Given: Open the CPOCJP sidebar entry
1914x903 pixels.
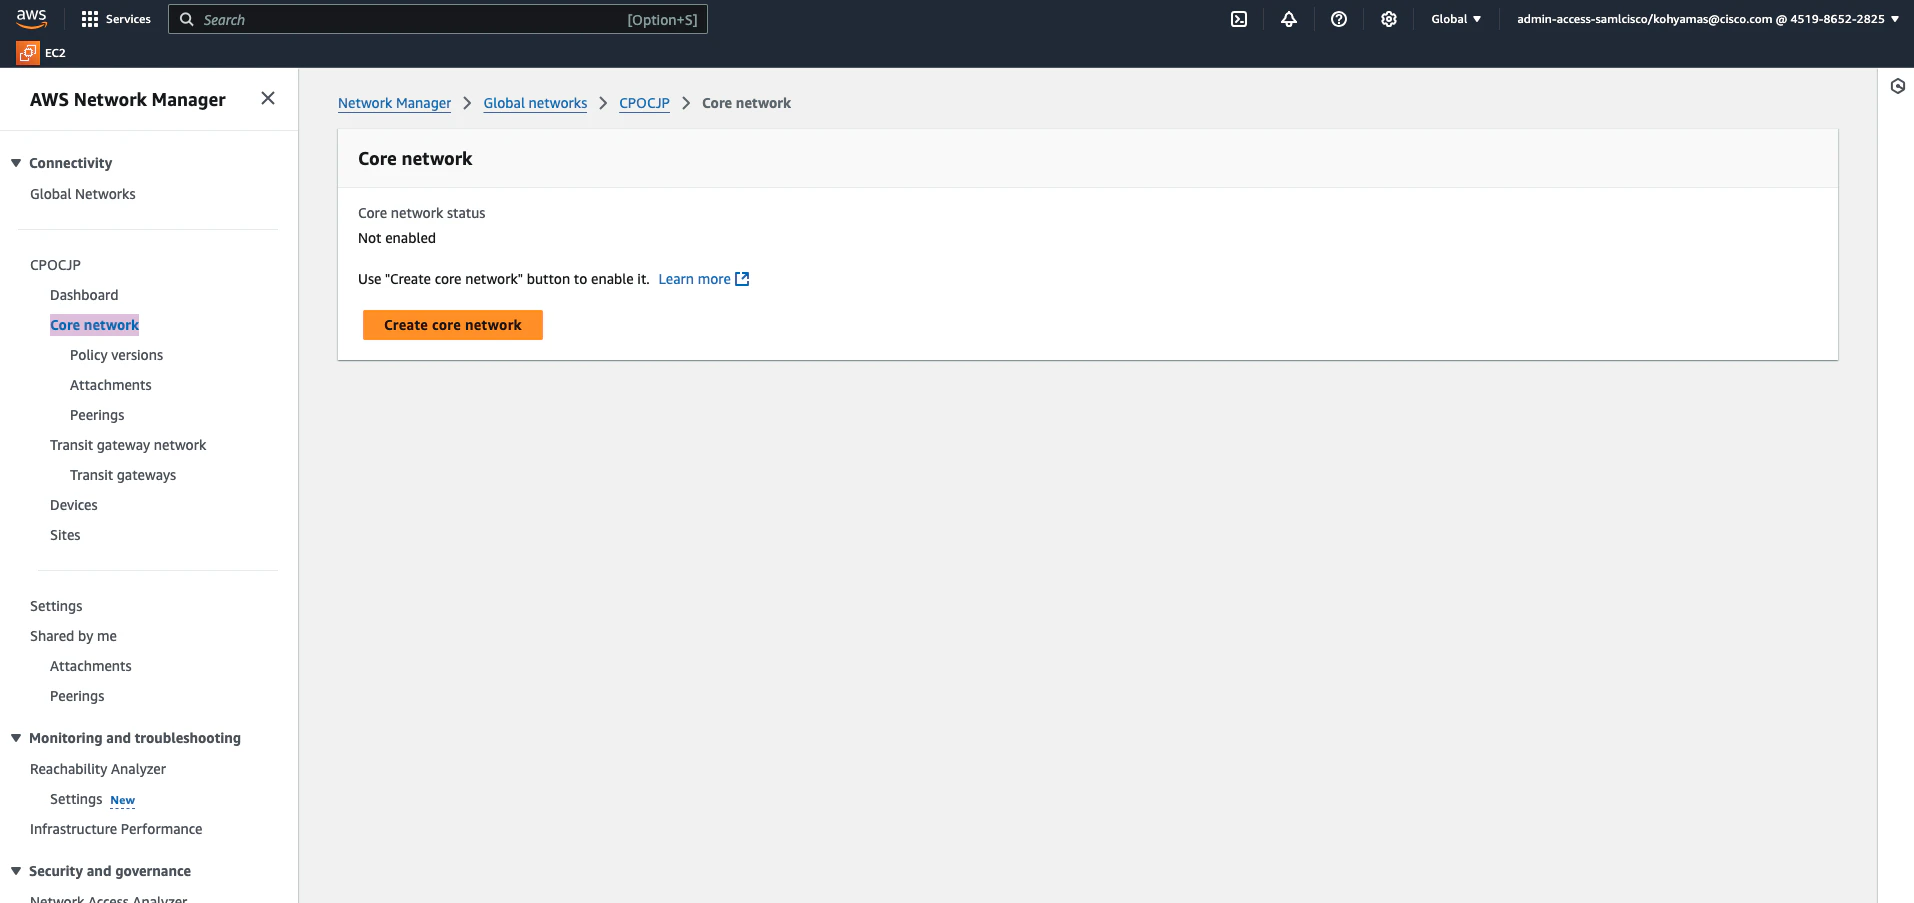Looking at the screenshot, I should (x=56, y=265).
